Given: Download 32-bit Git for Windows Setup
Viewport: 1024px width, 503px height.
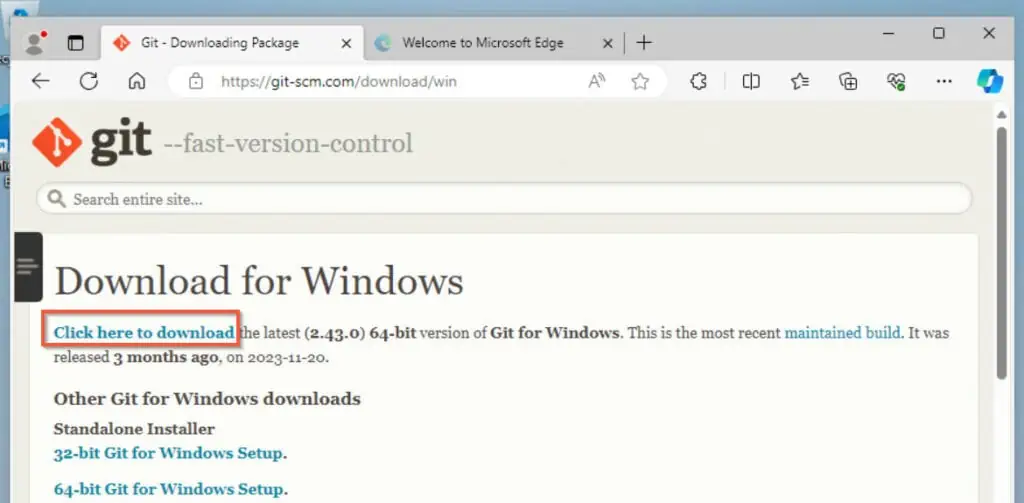Looking at the screenshot, I should tap(168, 453).
